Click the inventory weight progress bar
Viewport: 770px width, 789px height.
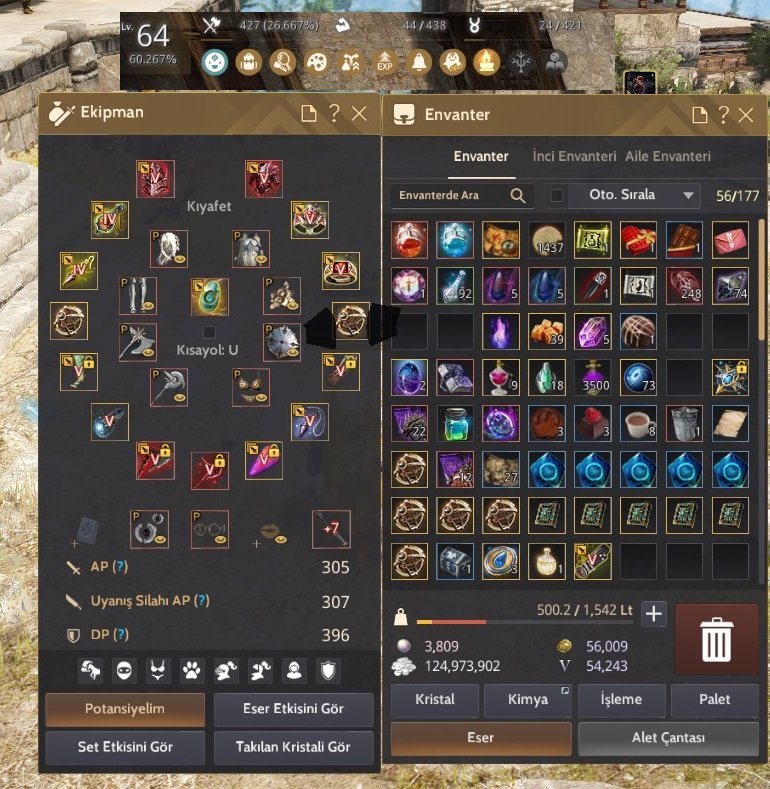click(x=524, y=622)
